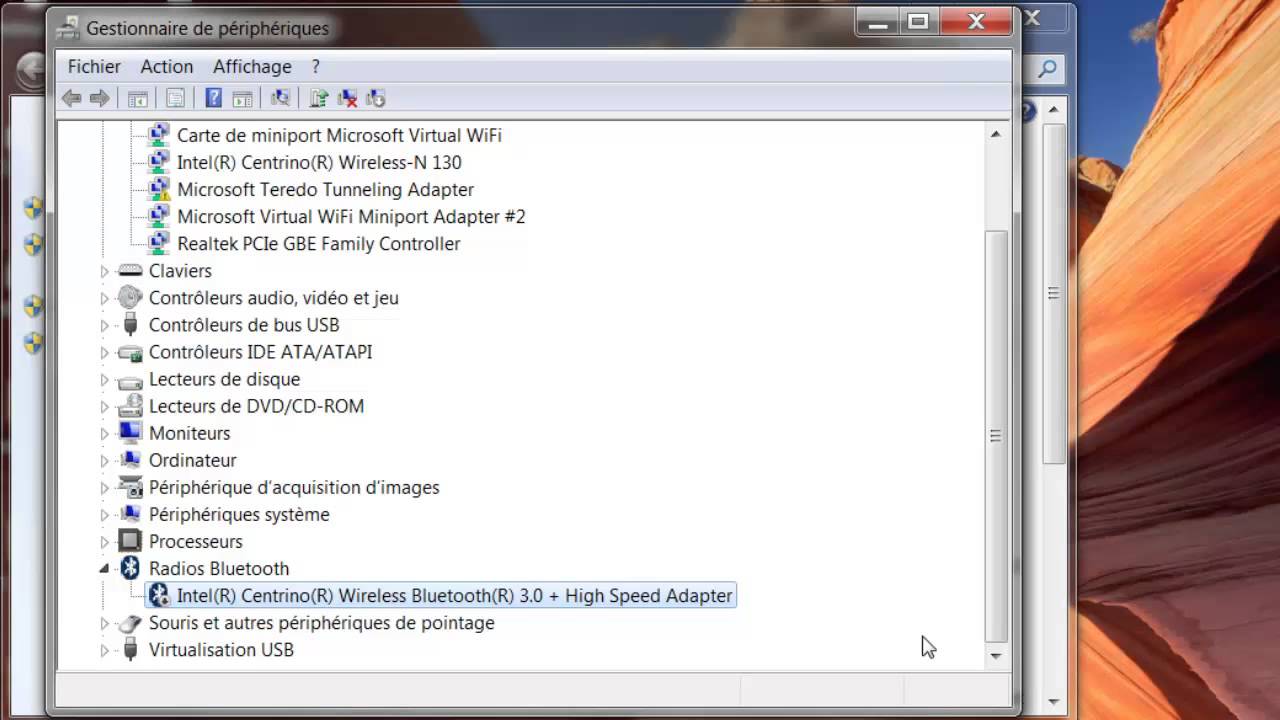1280x720 pixels.
Task: Select the "Ordinateur" label
Action: click(193, 460)
